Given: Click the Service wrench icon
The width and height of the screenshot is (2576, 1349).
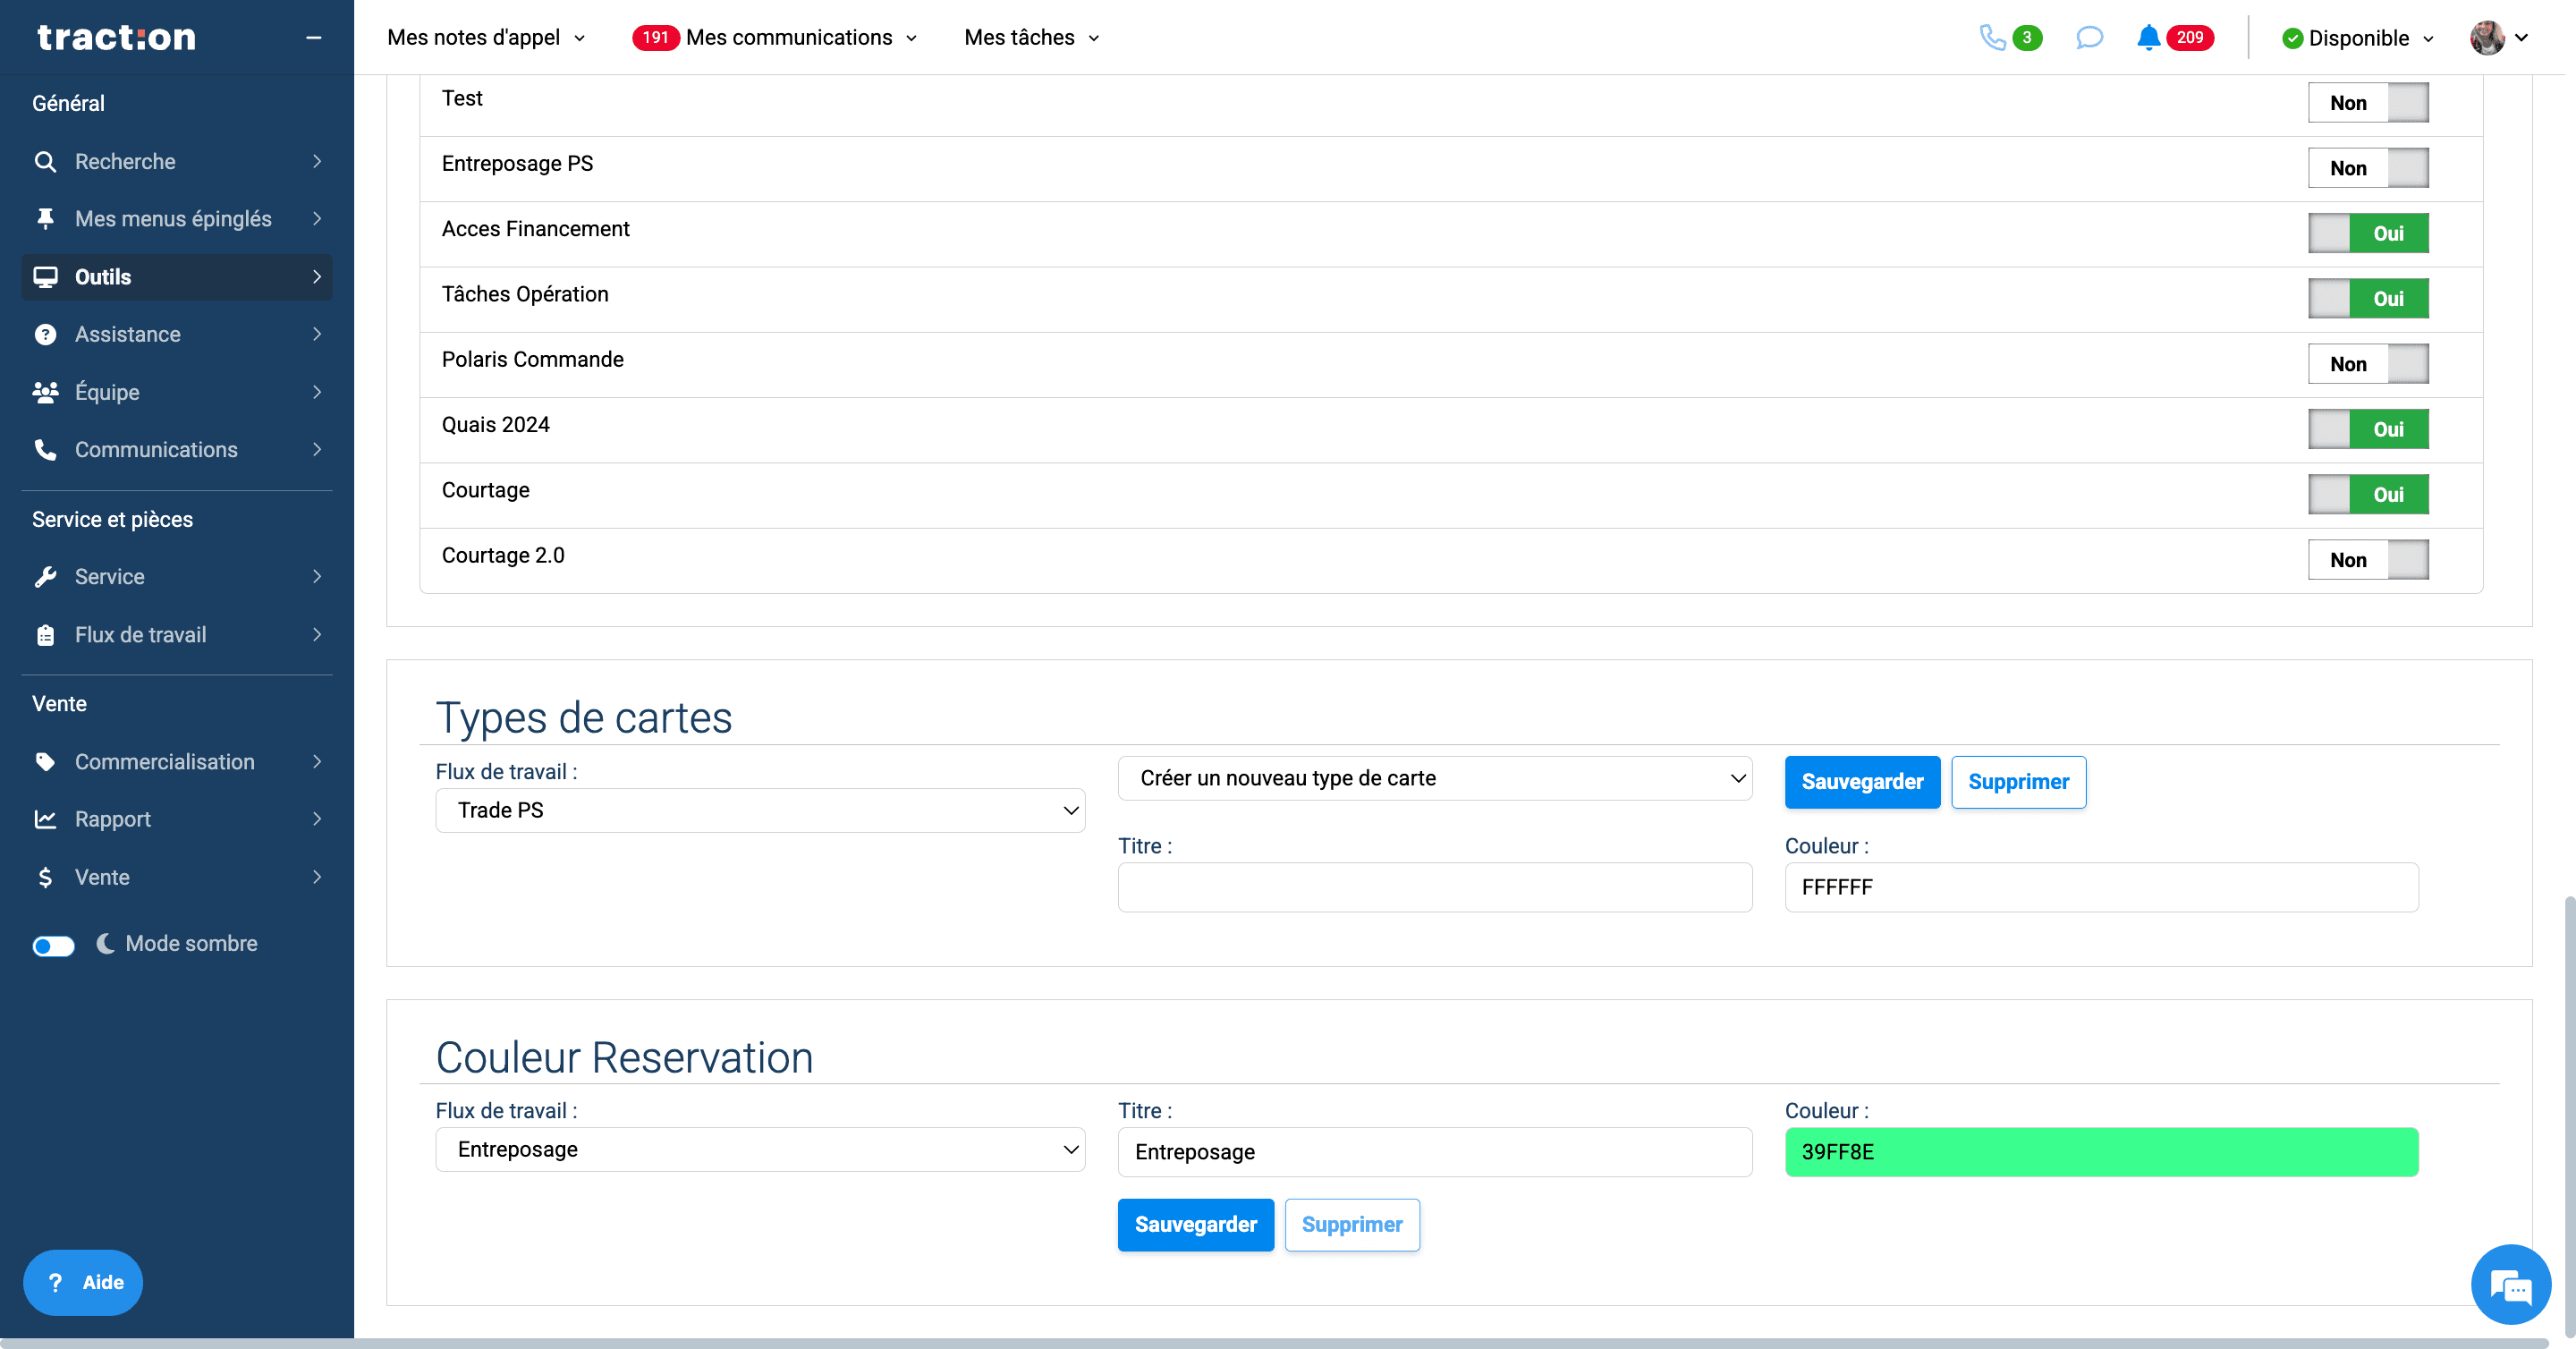Looking at the screenshot, I should [45, 577].
